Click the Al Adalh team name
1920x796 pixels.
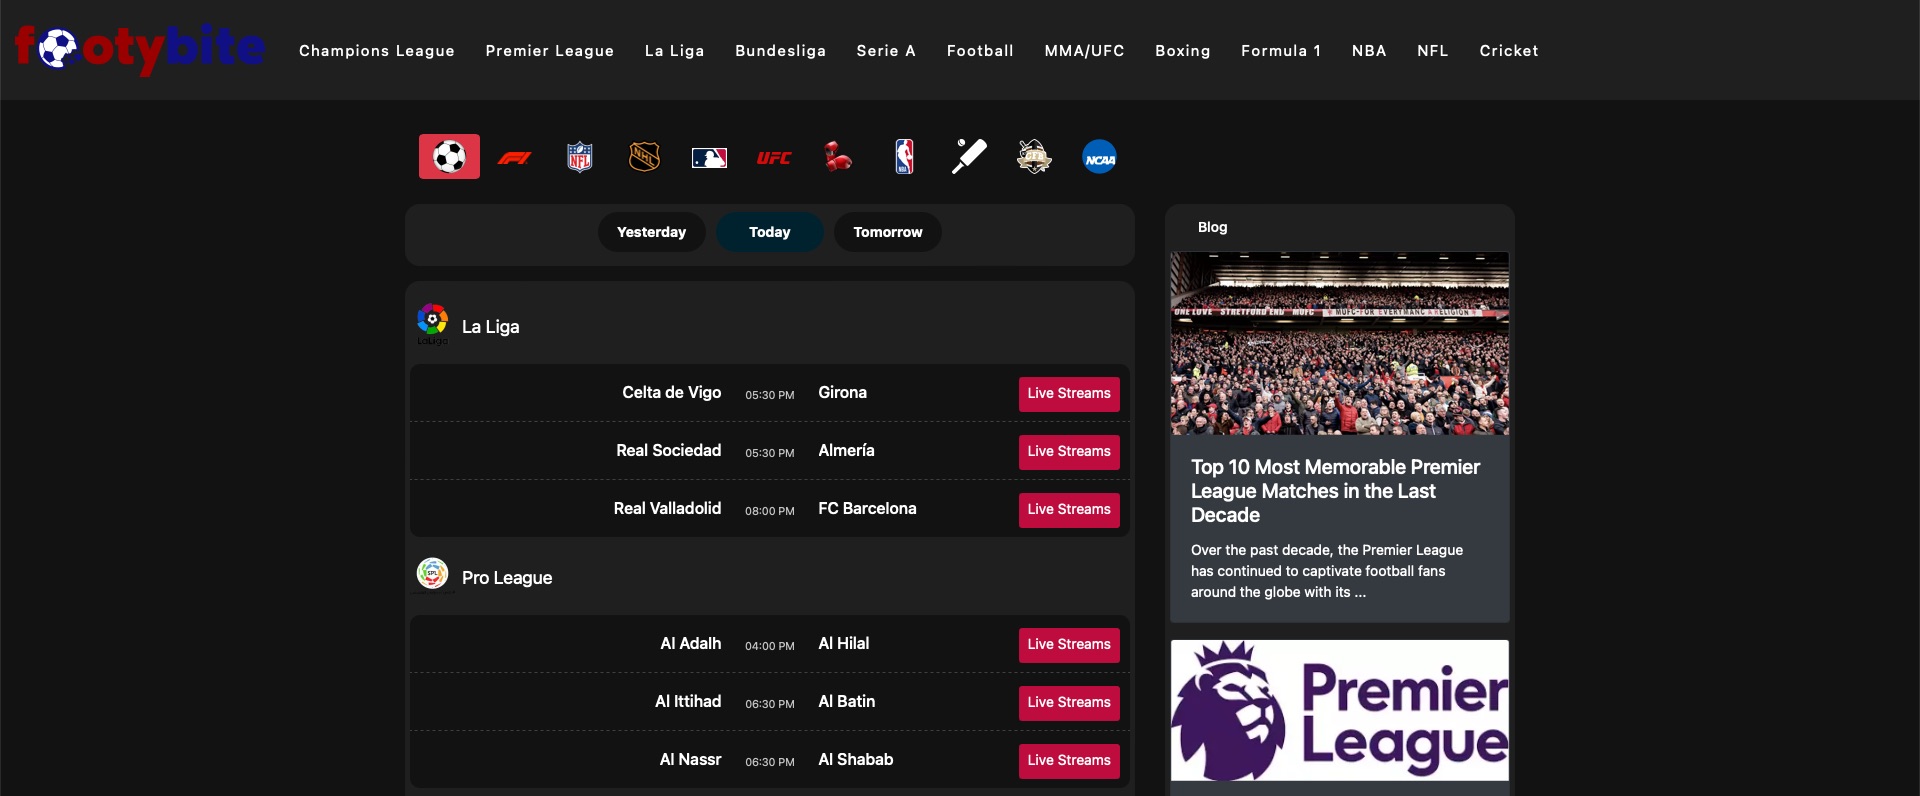[x=690, y=644]
